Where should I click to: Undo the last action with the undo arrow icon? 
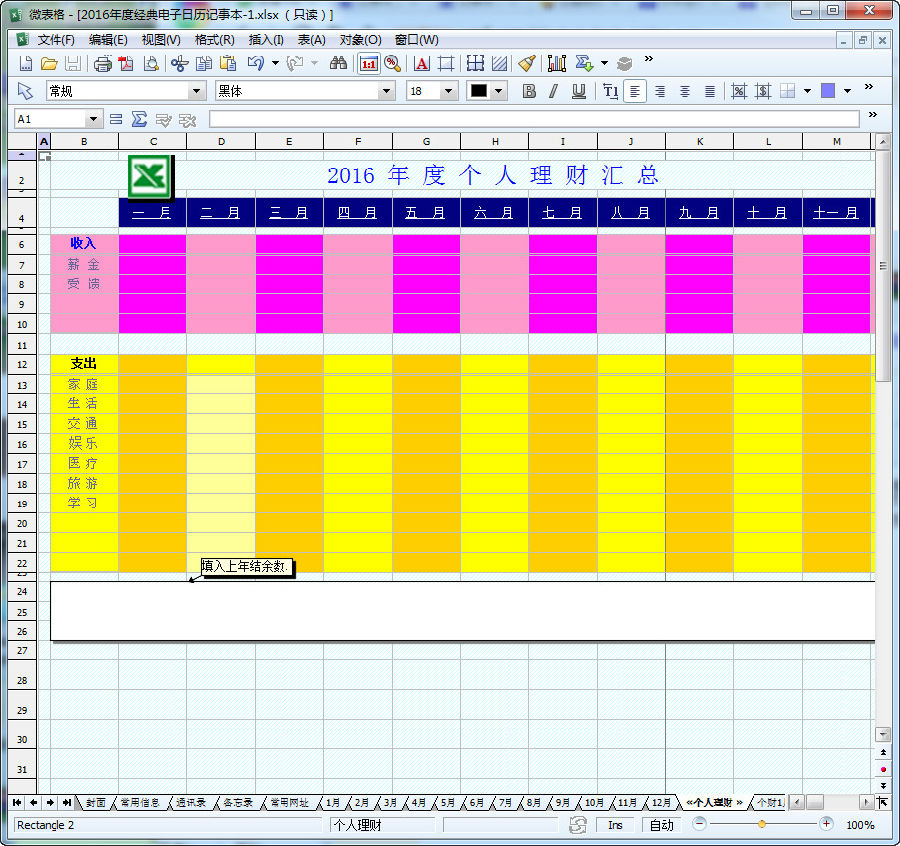pyautogui.click(x=255, y=63)
